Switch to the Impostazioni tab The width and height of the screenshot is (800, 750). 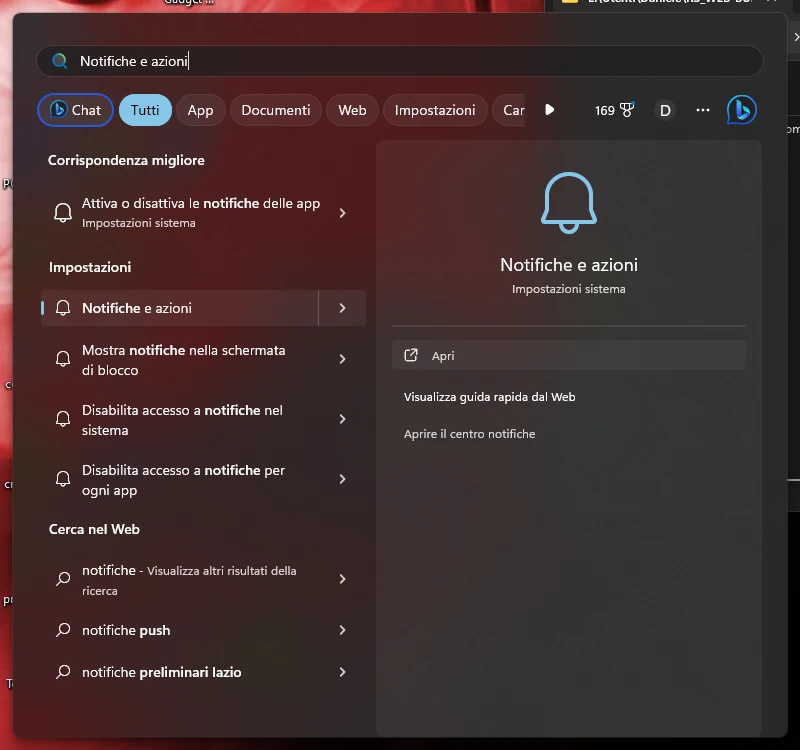(434, 110)
